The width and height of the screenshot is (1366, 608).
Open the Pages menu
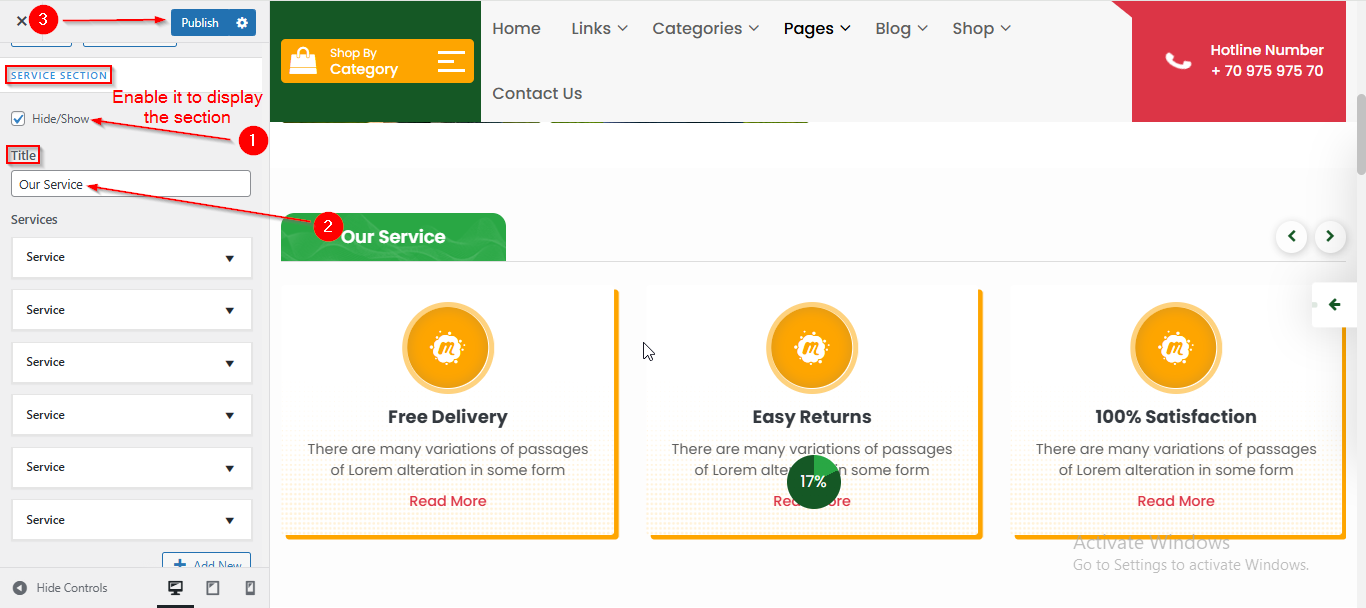coord(816,29)
